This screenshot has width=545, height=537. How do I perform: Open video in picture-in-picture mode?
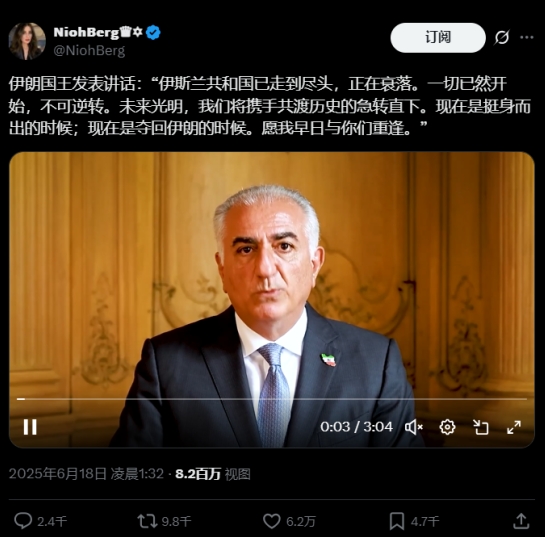pos(481,427)
